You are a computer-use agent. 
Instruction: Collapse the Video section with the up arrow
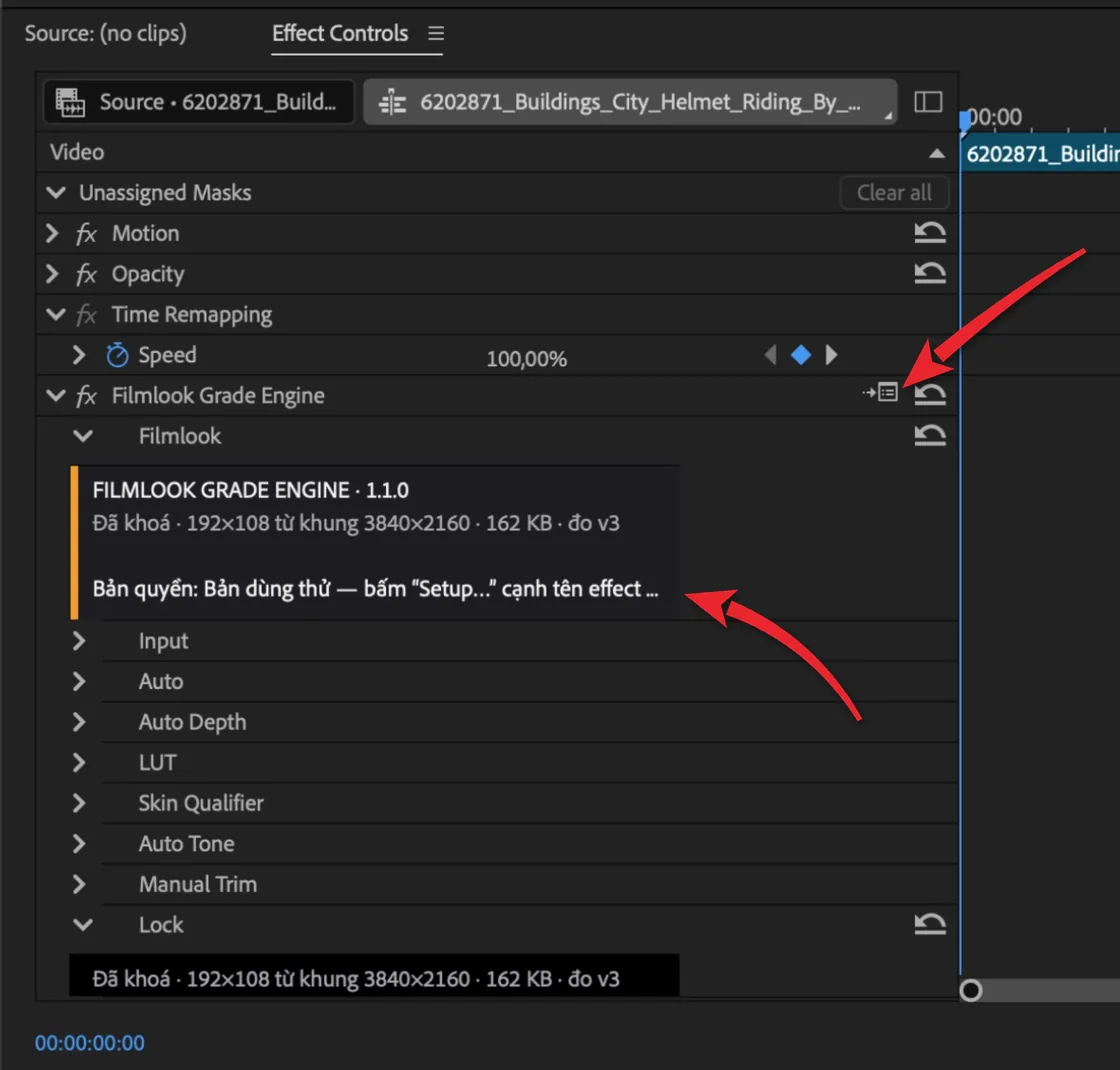tap(936, 153)
